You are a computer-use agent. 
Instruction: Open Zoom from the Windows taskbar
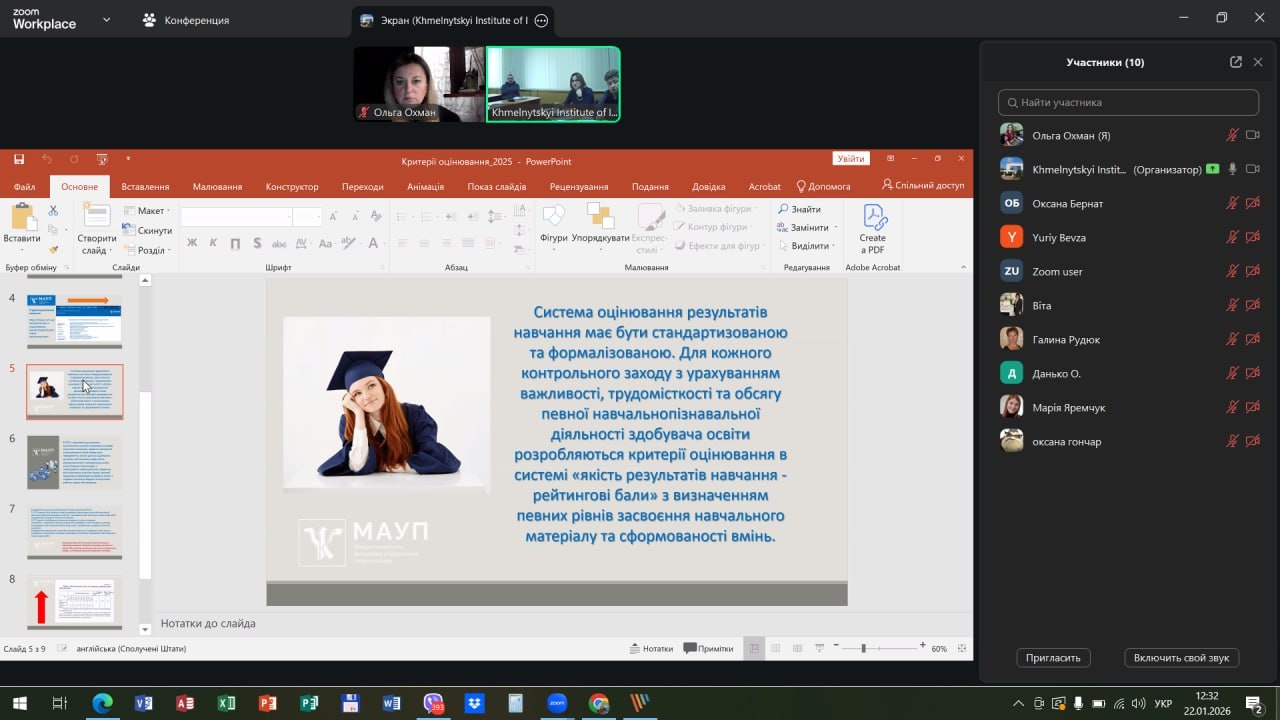557,703
